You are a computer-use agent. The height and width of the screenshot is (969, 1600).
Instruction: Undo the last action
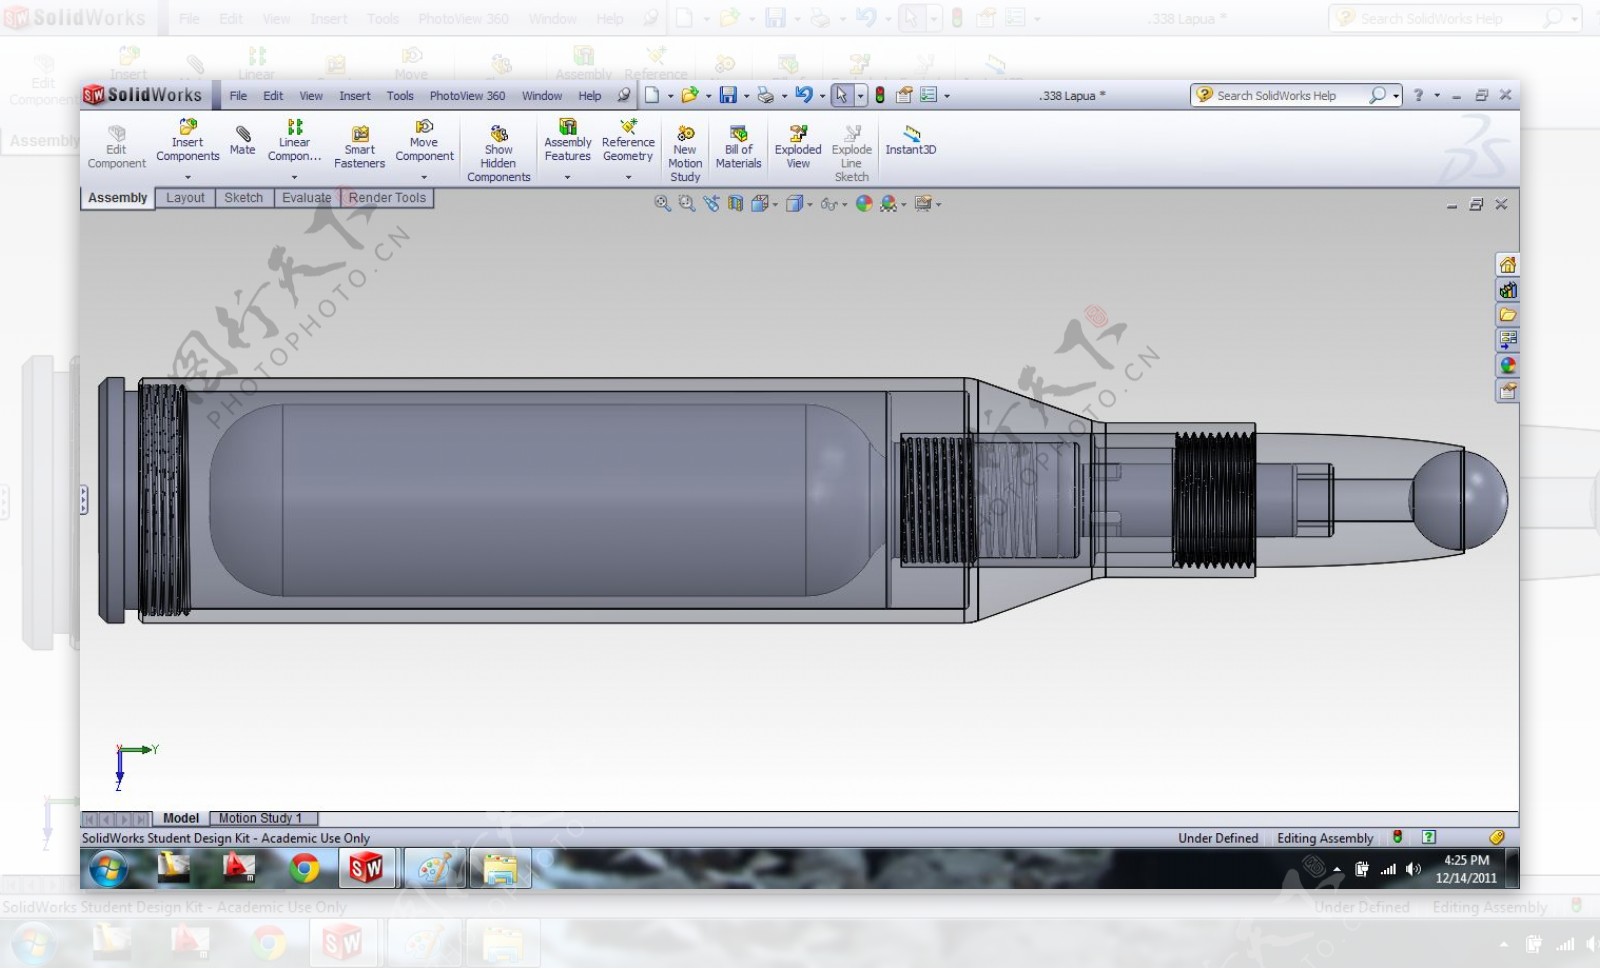point(803,95)
